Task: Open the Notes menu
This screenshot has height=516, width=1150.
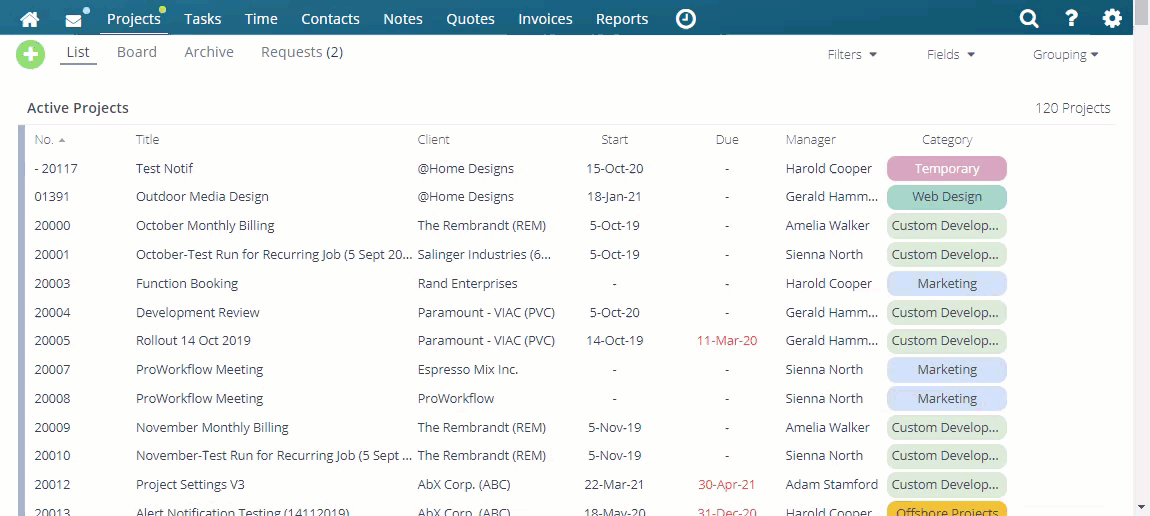Action: pyautogui.click(x=403, y=19)
